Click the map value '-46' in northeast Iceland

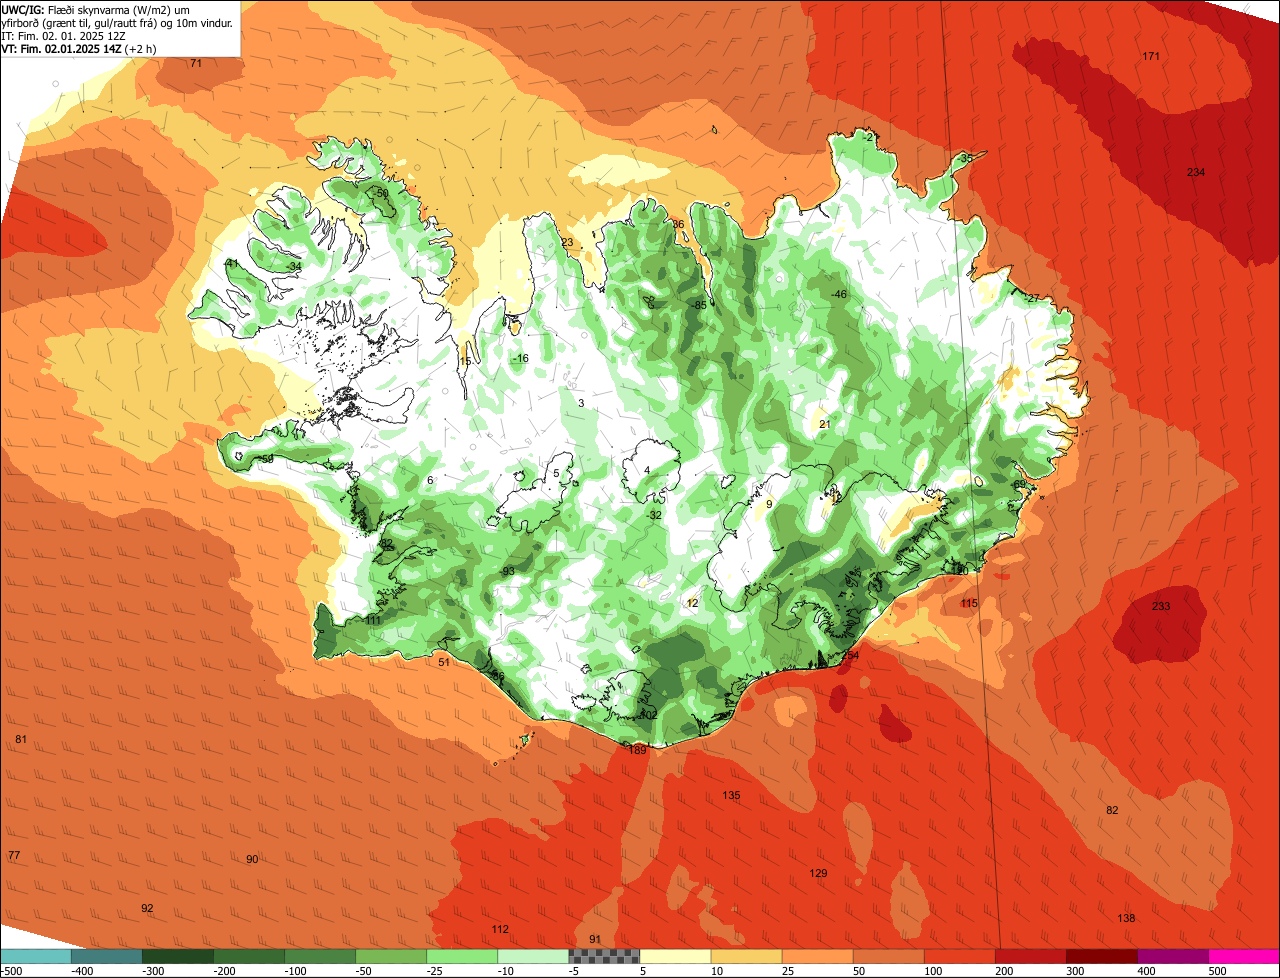[x=839, y=294]
